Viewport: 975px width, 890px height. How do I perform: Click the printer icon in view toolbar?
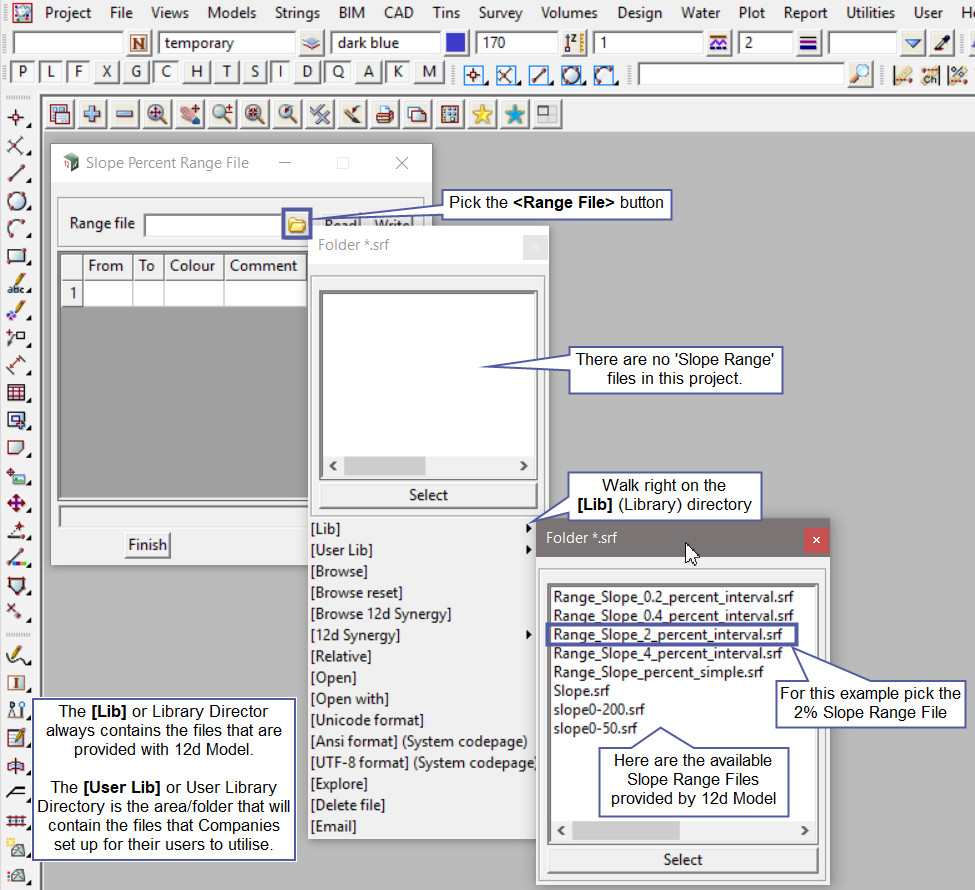click(384, 115)
